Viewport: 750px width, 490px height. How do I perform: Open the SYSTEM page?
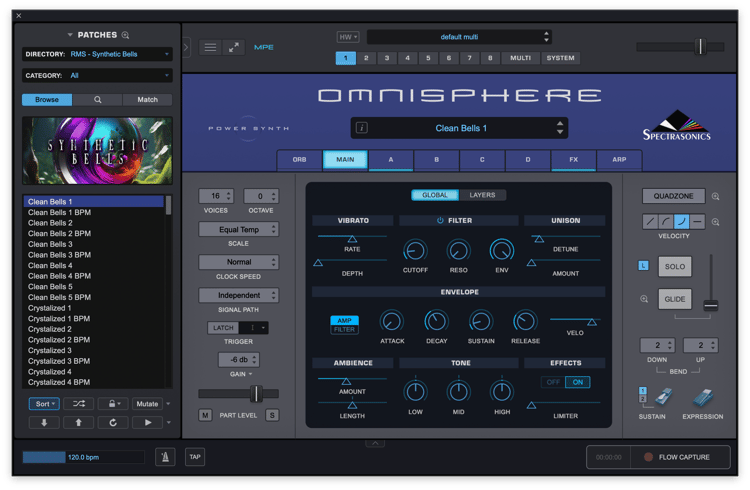click(x=561, y=58)
